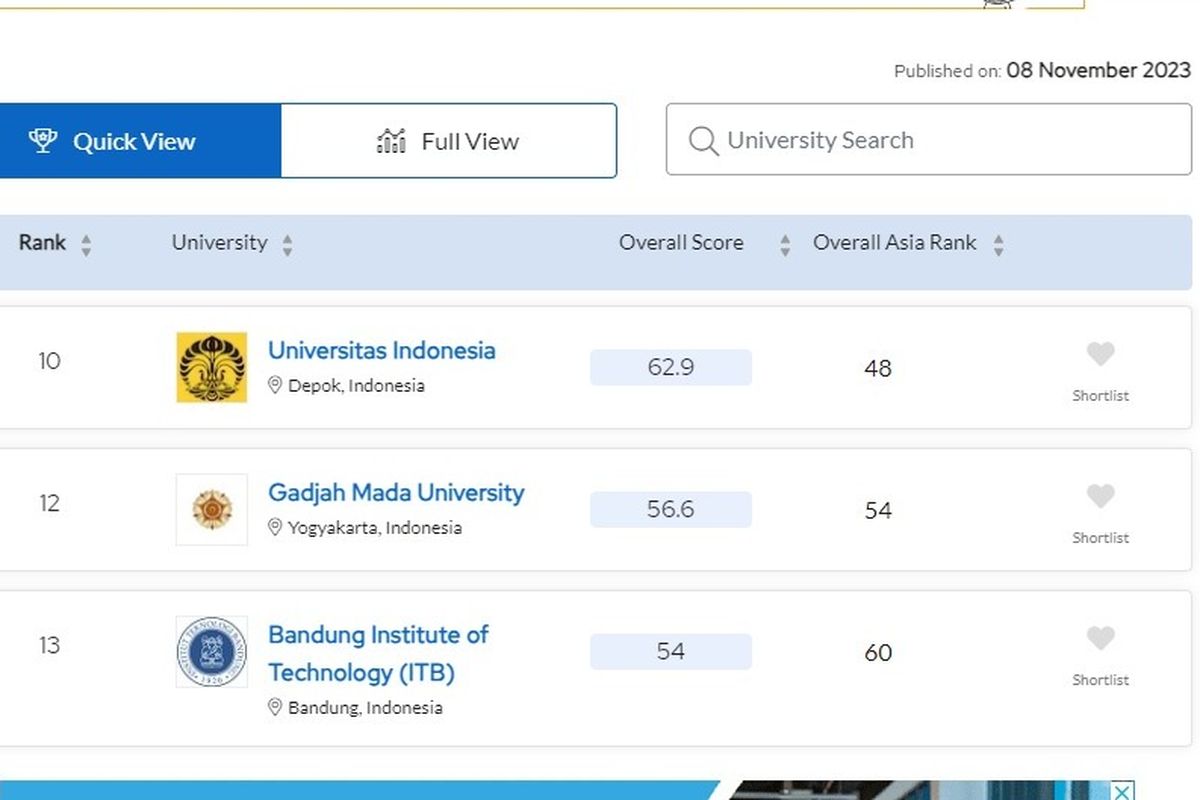Click the trophy icon on Quick View
1200x800 pixels.
[x=42, y=140]
